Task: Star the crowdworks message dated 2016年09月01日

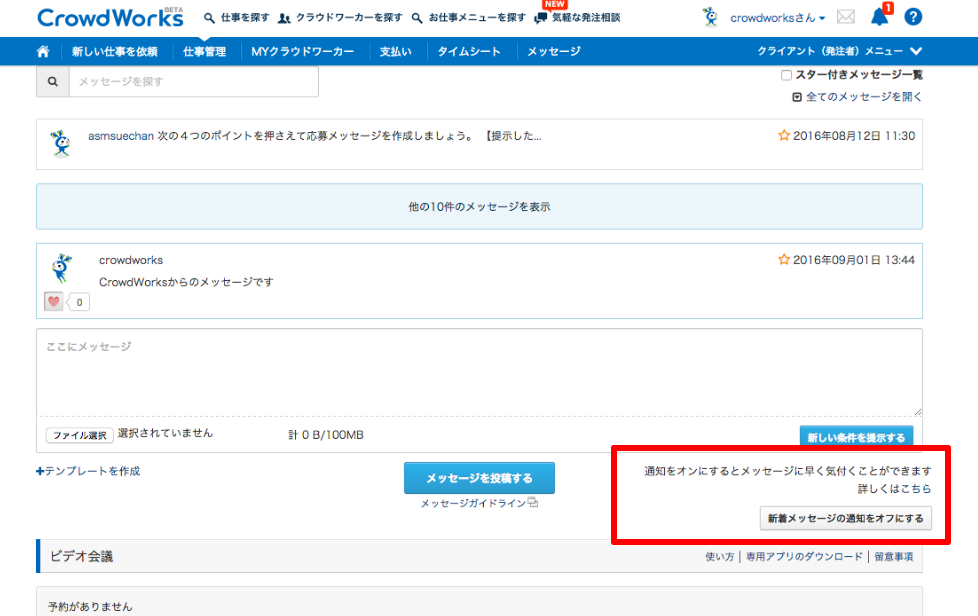Action: tap(784, 260)
